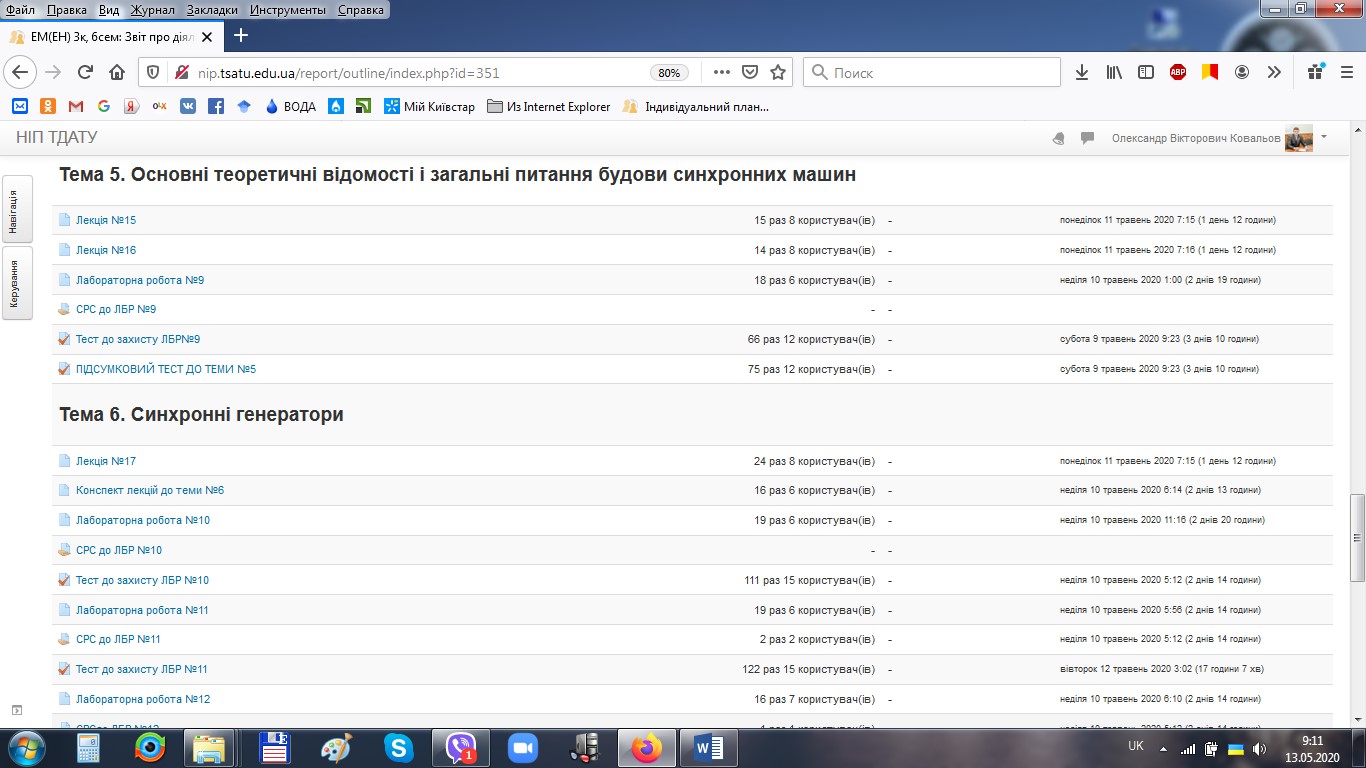This screenshot has height=768, width=1366.
Task: Toggle the Firefox sidebar
Action: (x=1146, y=72)
